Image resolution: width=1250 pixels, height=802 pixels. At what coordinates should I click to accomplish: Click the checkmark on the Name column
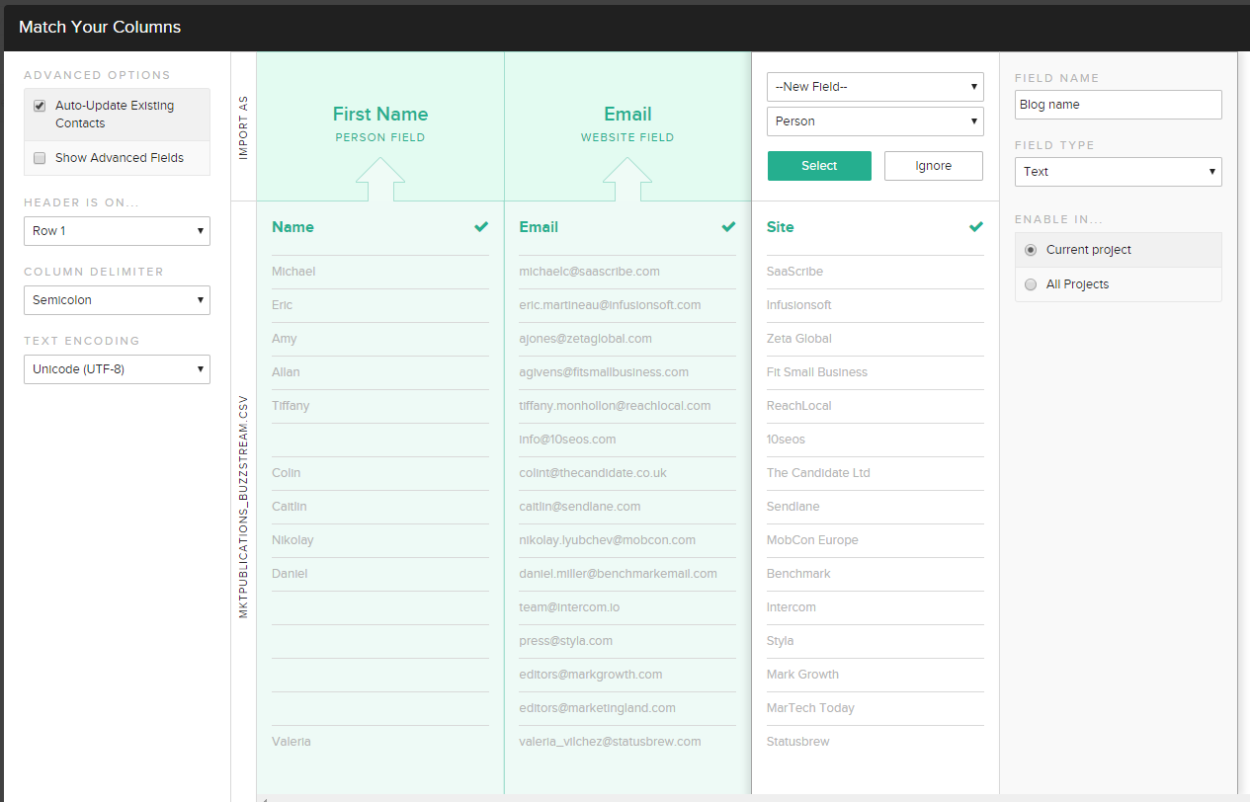[481, 226]
